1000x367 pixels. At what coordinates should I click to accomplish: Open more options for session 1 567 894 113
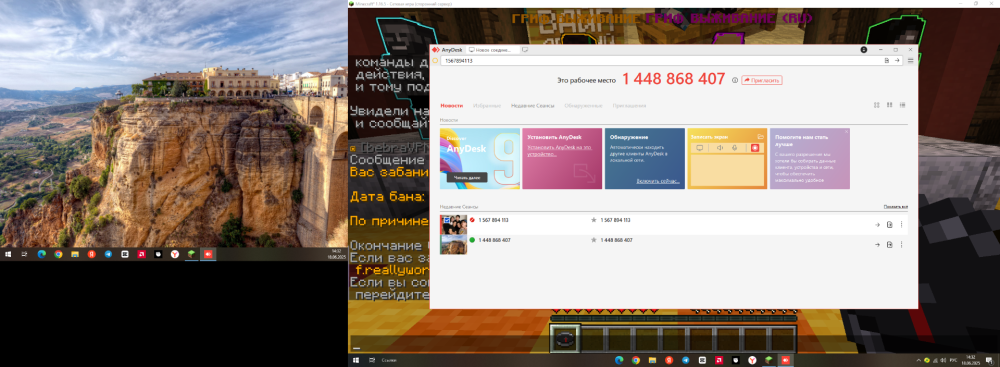901,225
